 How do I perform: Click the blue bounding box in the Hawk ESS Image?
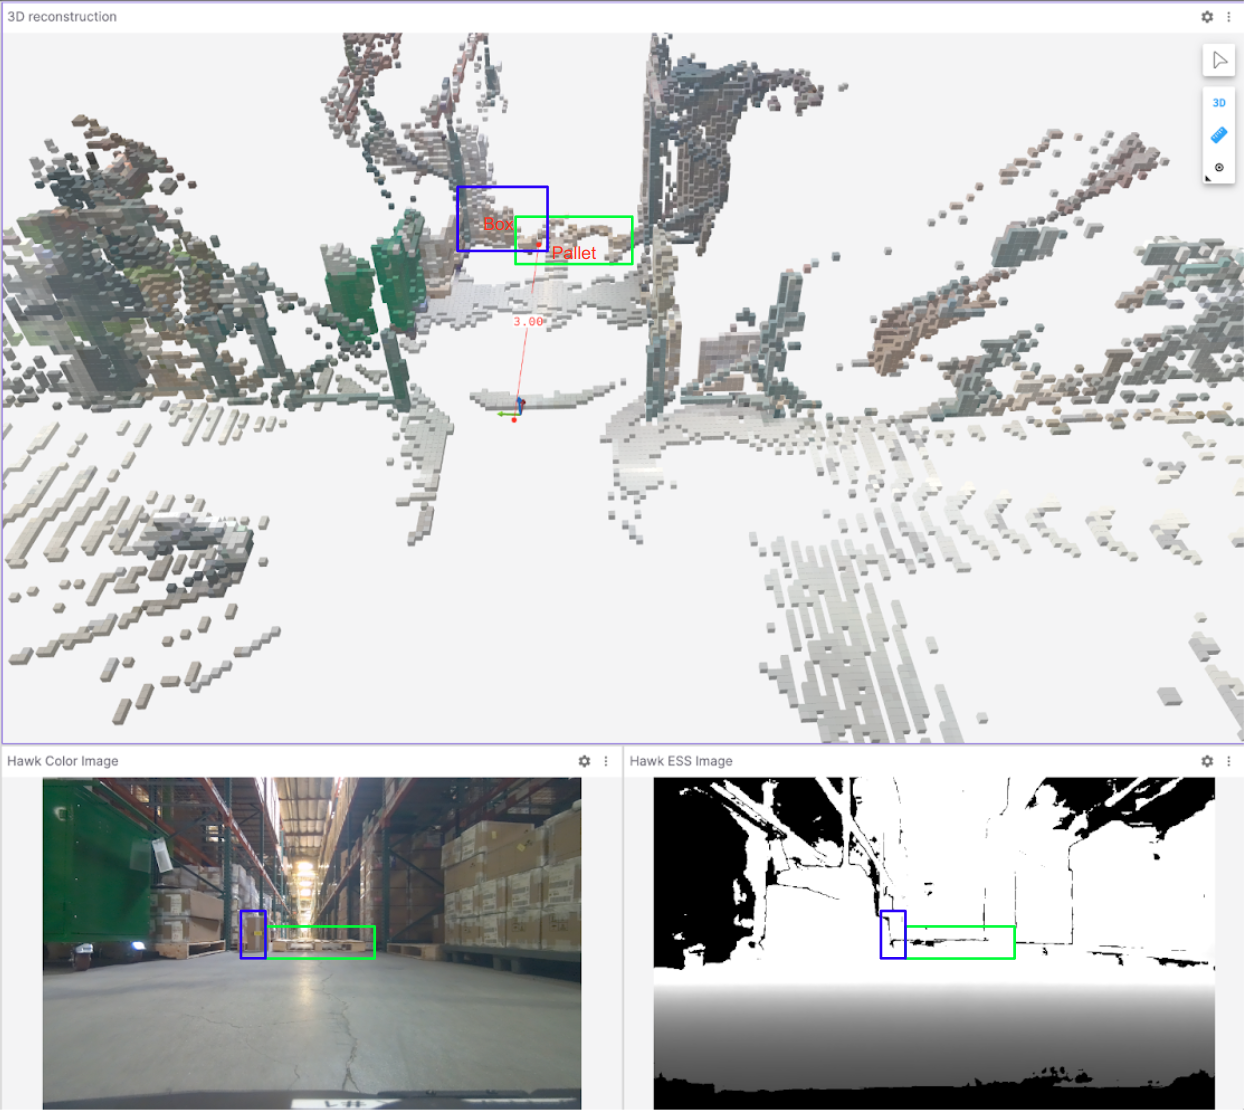[x=891, y=936]
